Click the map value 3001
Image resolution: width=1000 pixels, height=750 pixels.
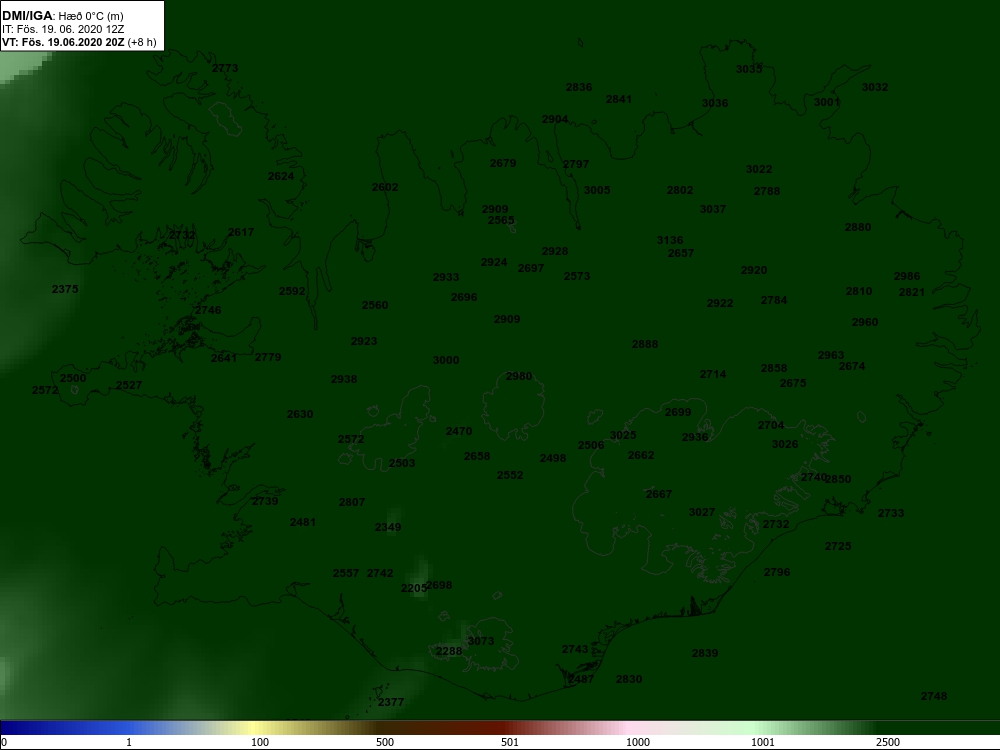pos(827,102)
